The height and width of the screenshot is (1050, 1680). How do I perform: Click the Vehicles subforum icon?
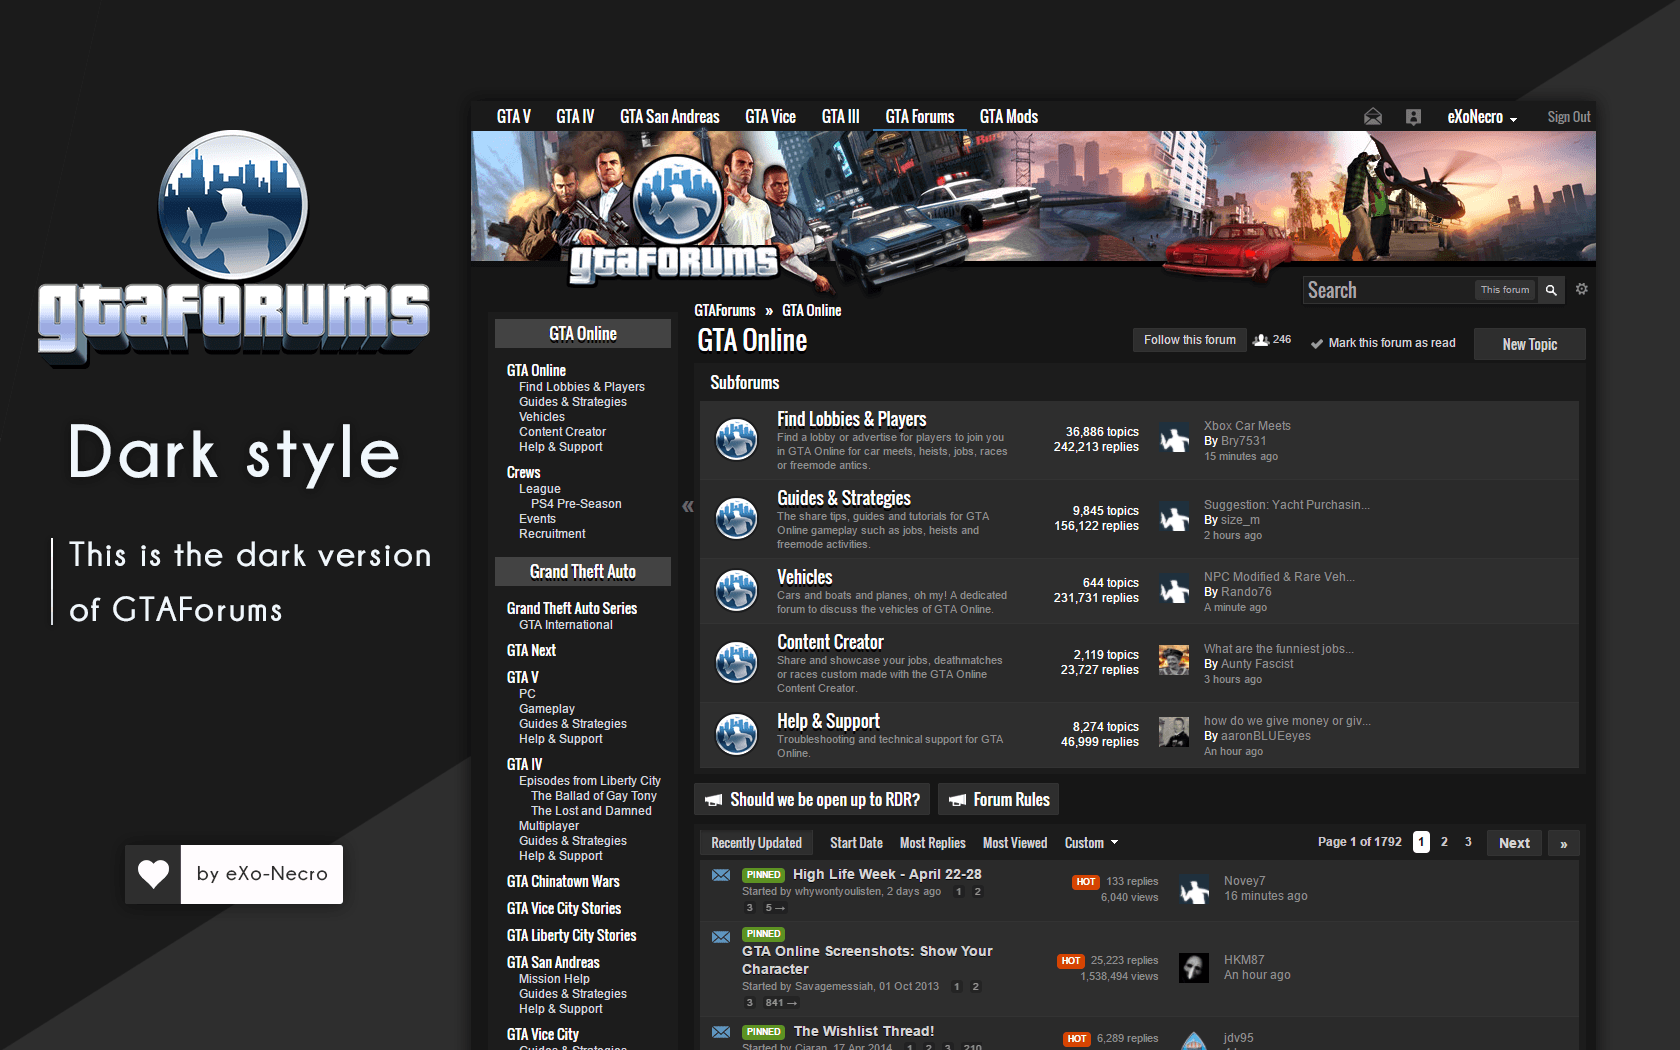pyautogui.click(x=737, y=591)
